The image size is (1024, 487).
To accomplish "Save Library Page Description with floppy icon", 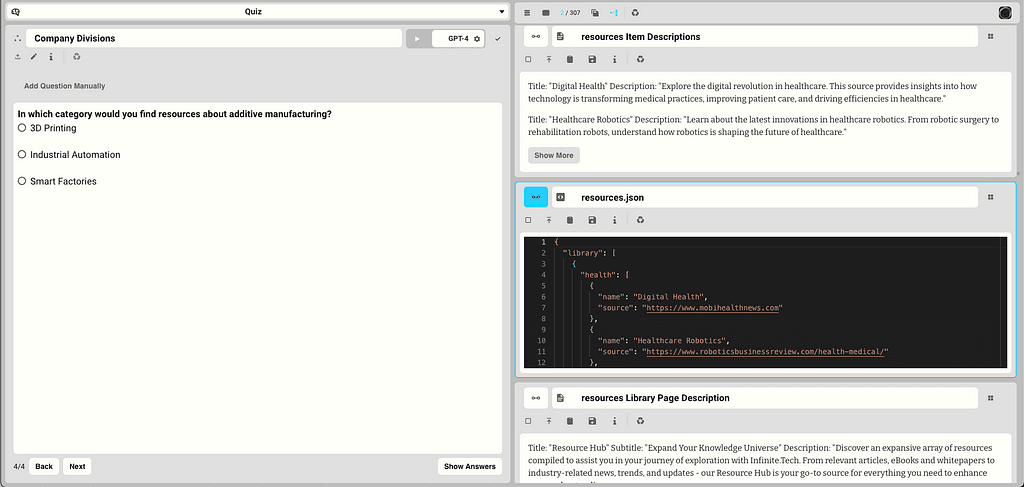I will click(x=592, y=421).
